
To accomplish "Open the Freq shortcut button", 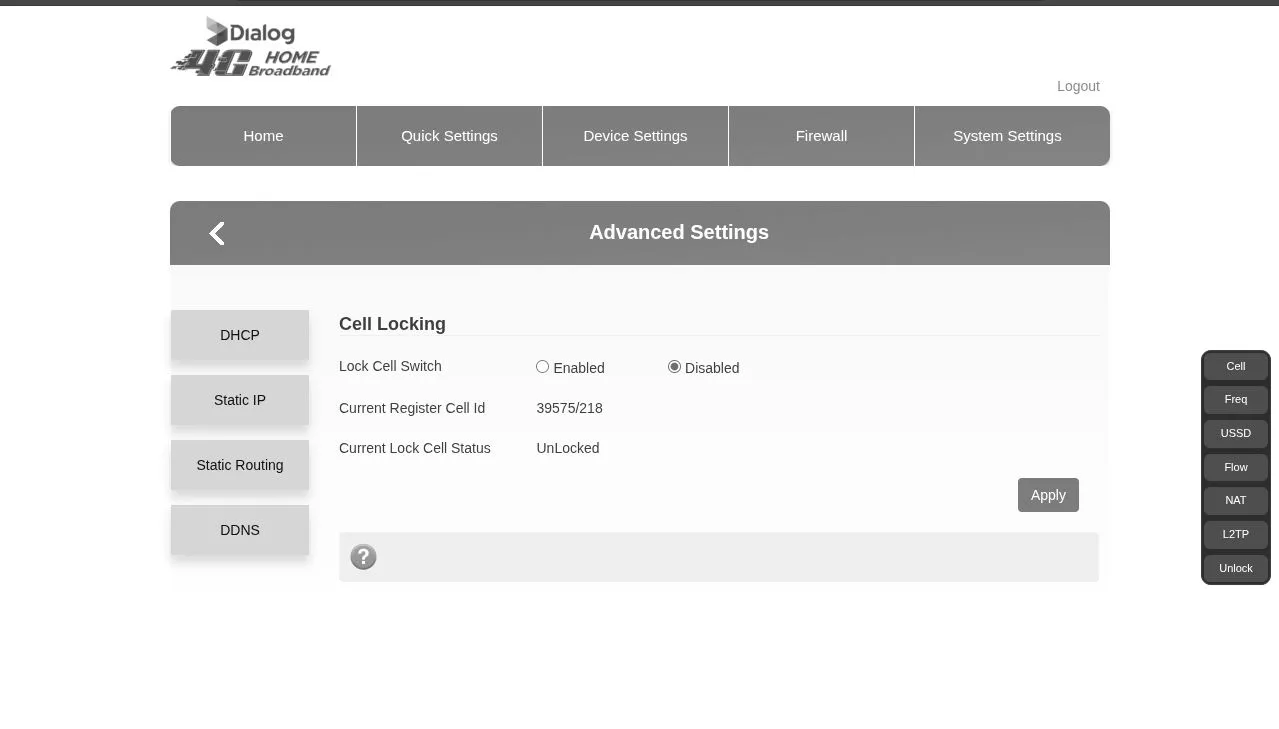I will (x=1236, y=400).
